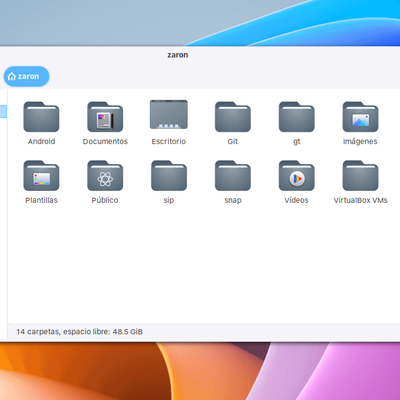Select the Git folder icon
This screenshot has width=400, height=400.
[x=233, y=117]
